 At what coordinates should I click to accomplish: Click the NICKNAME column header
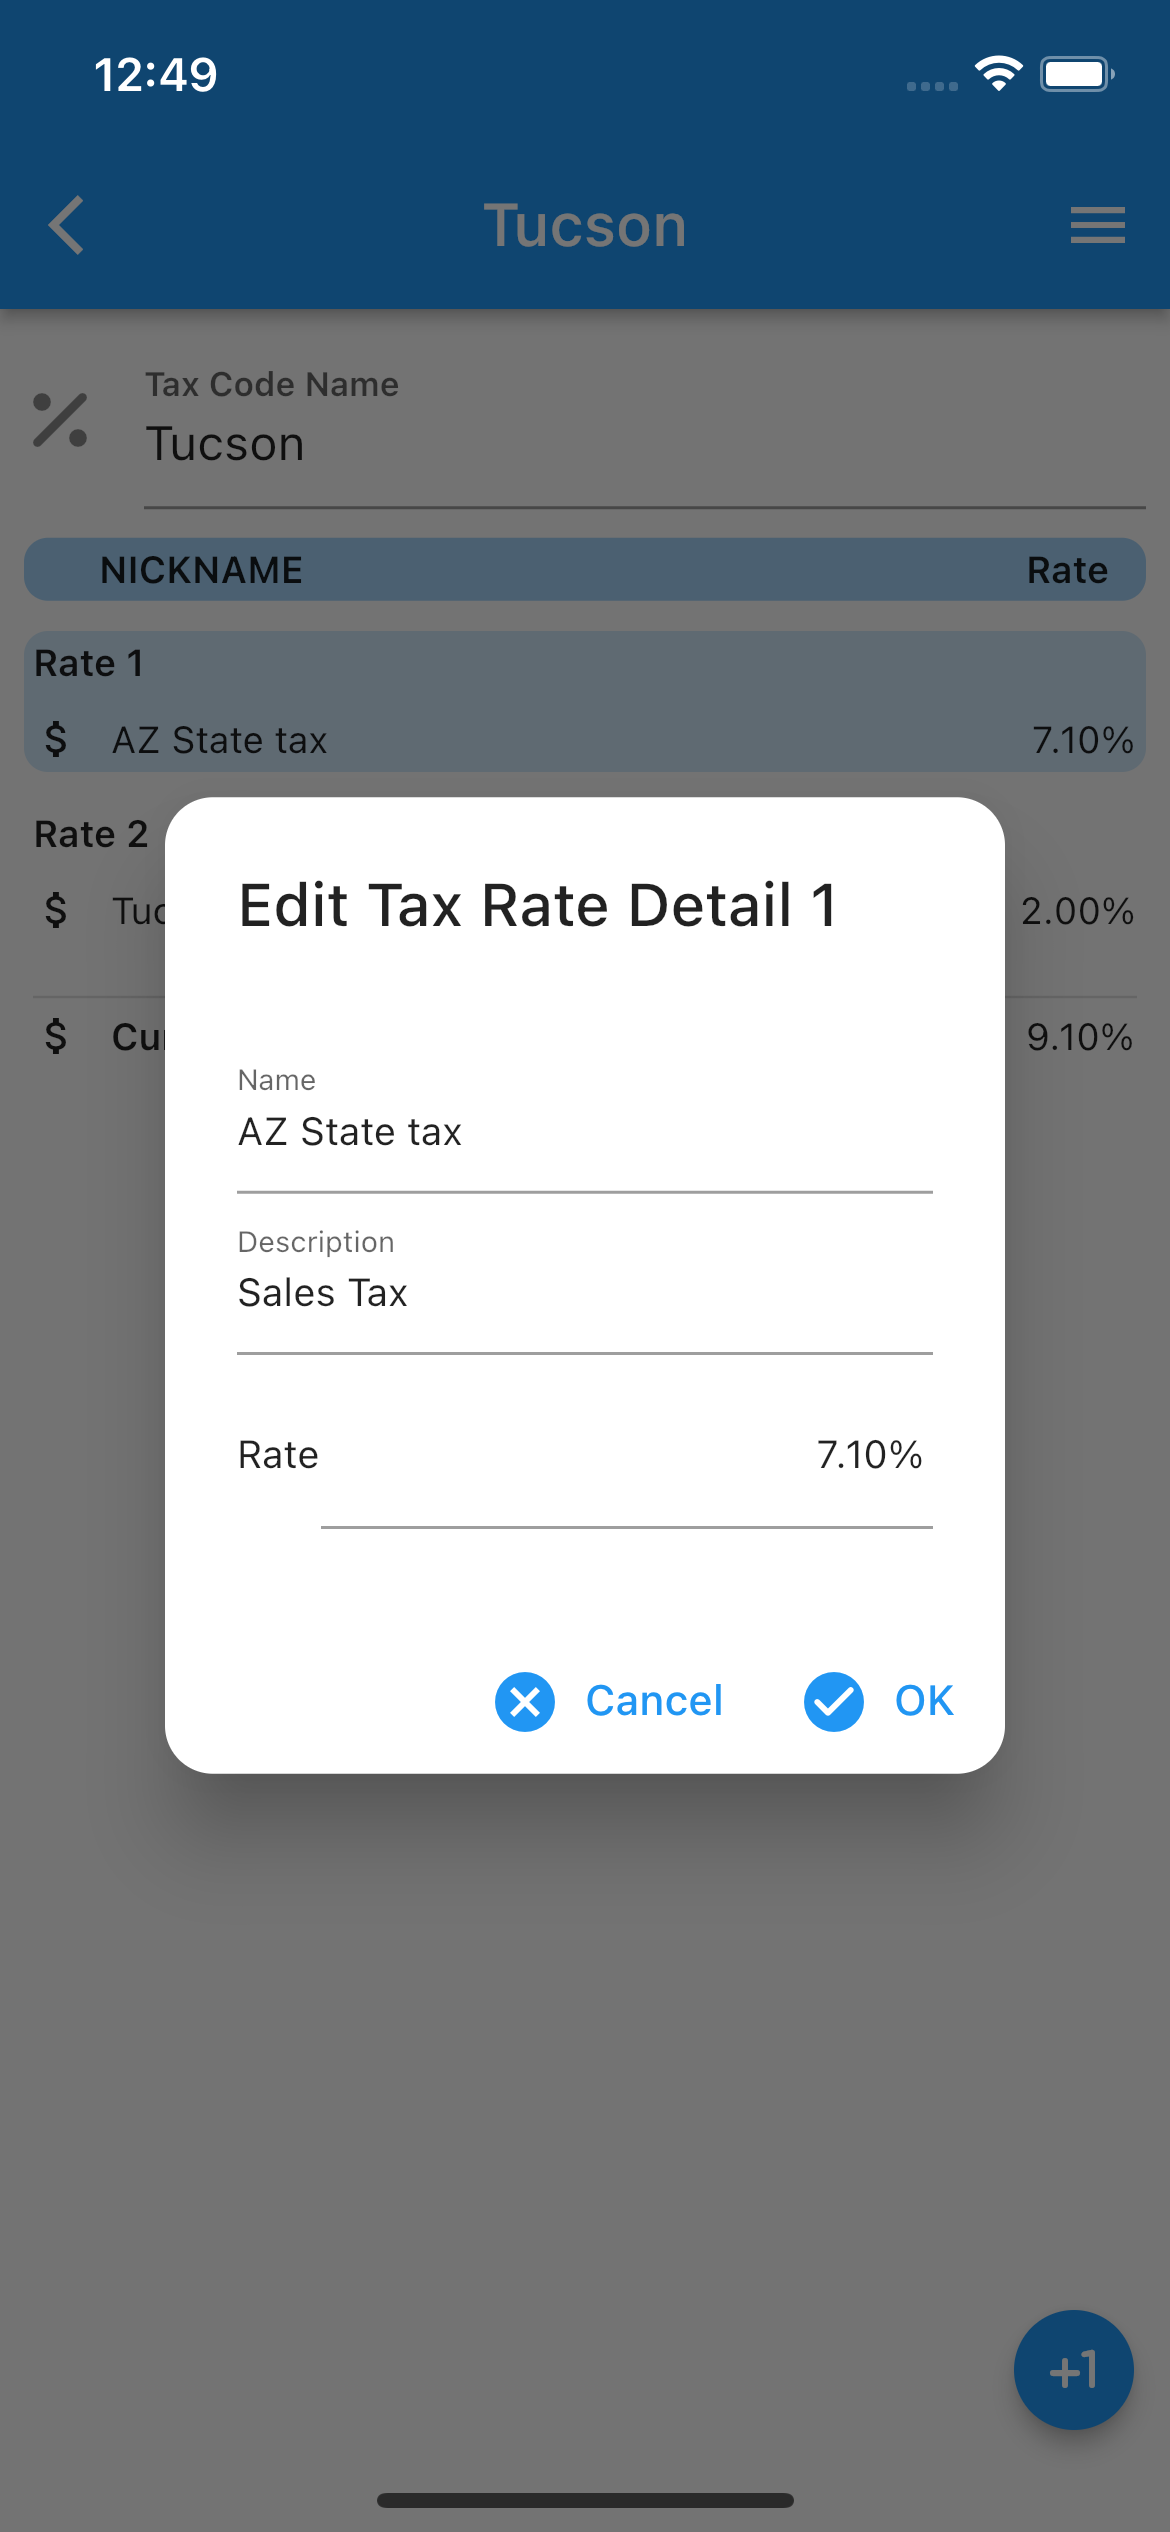click(x=202, y=570)
